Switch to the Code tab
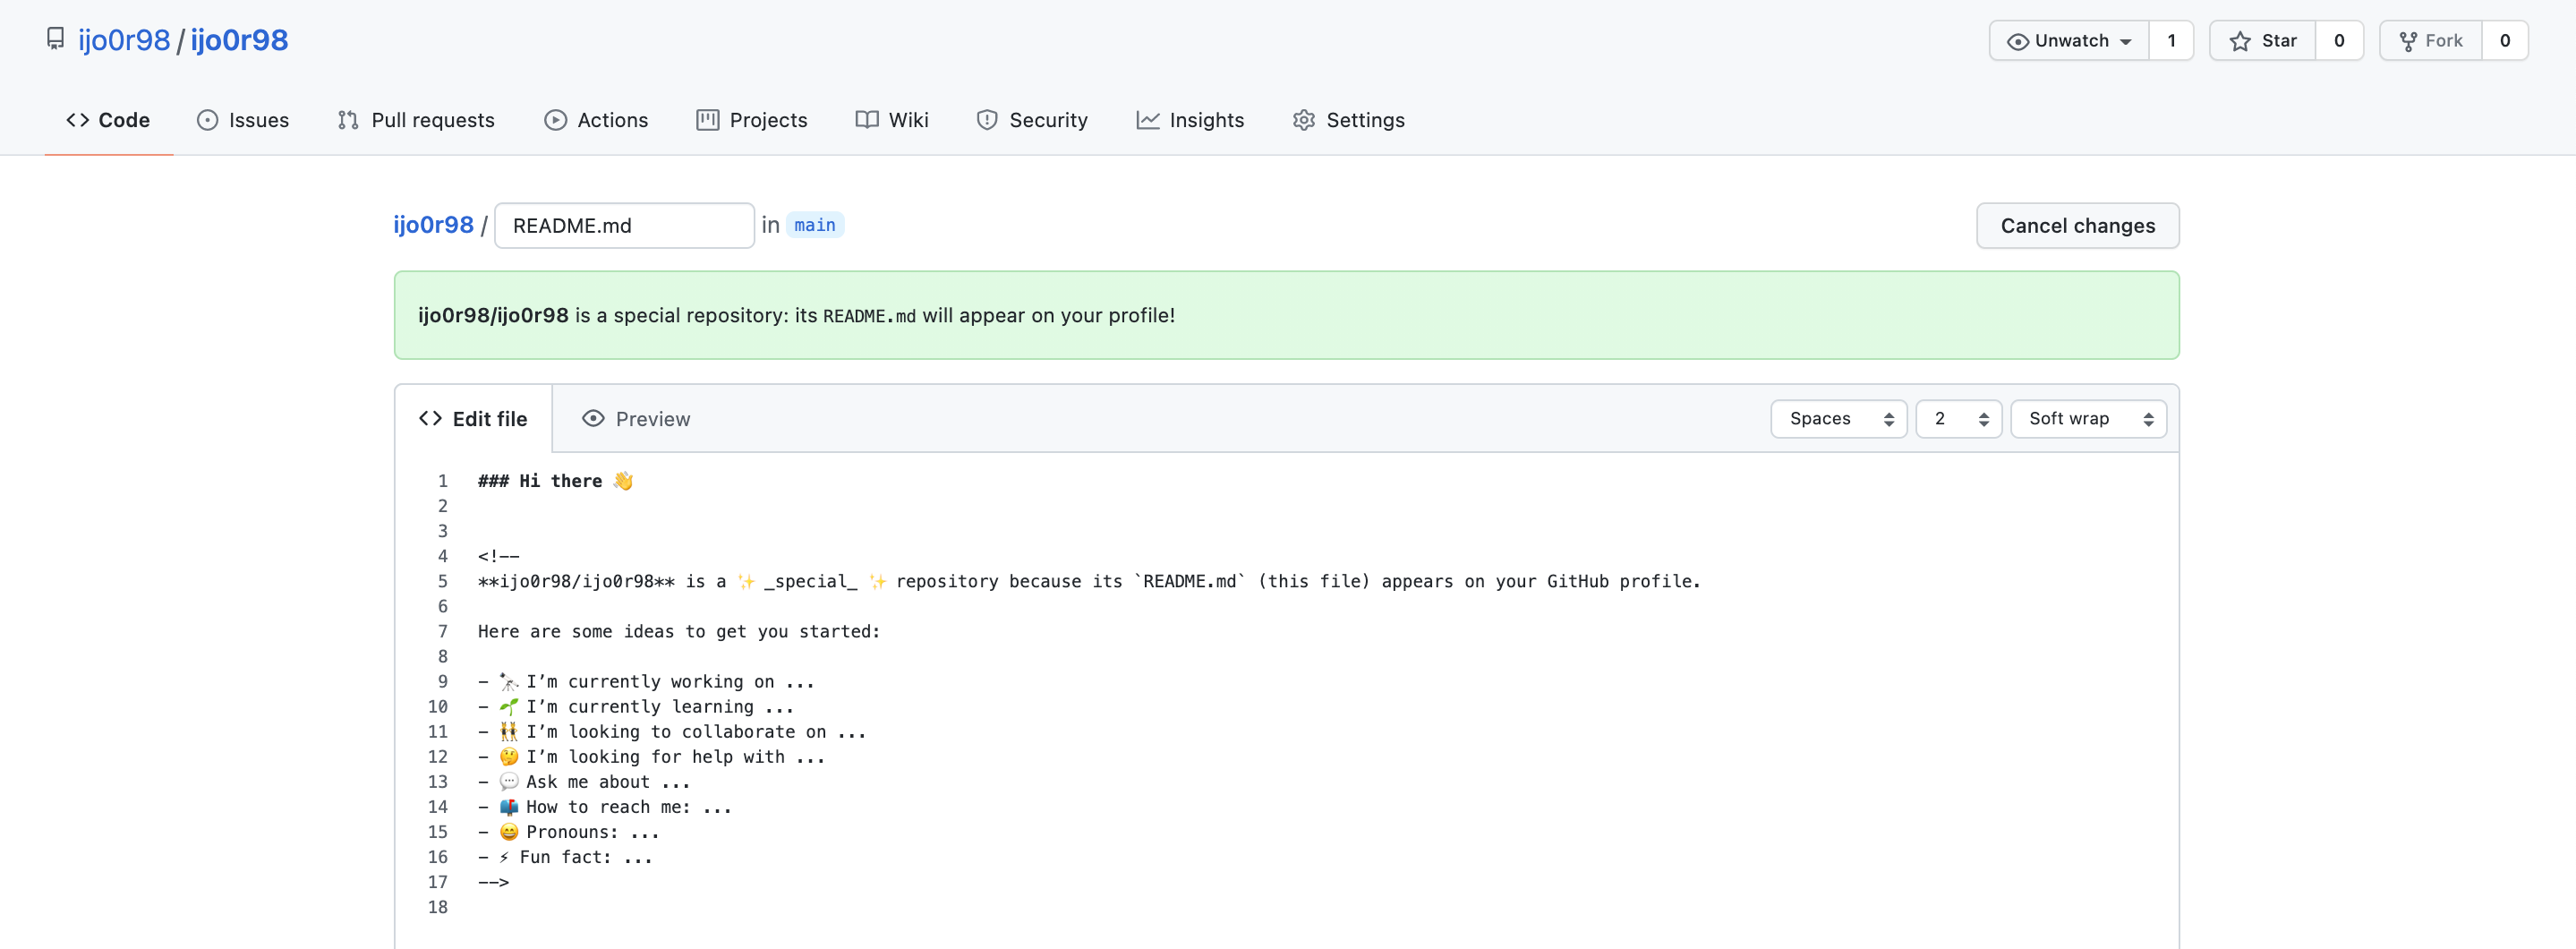Image resolution: width=2576 pixels, height=949 pixels. (x=108, y=120)
